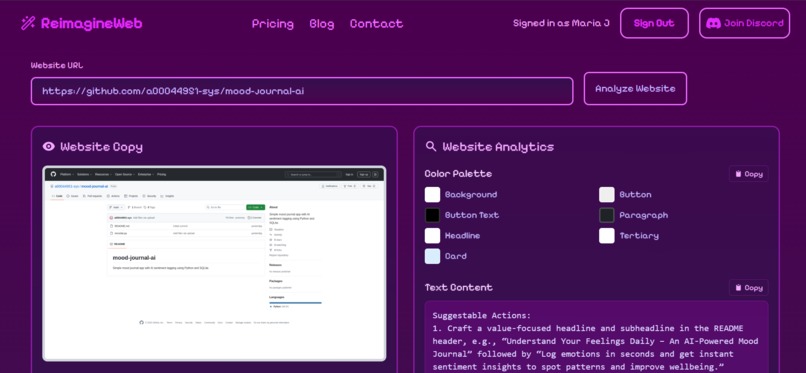Open the GitHub page screenshot thumbnail
806x373 pixels.
214,264
